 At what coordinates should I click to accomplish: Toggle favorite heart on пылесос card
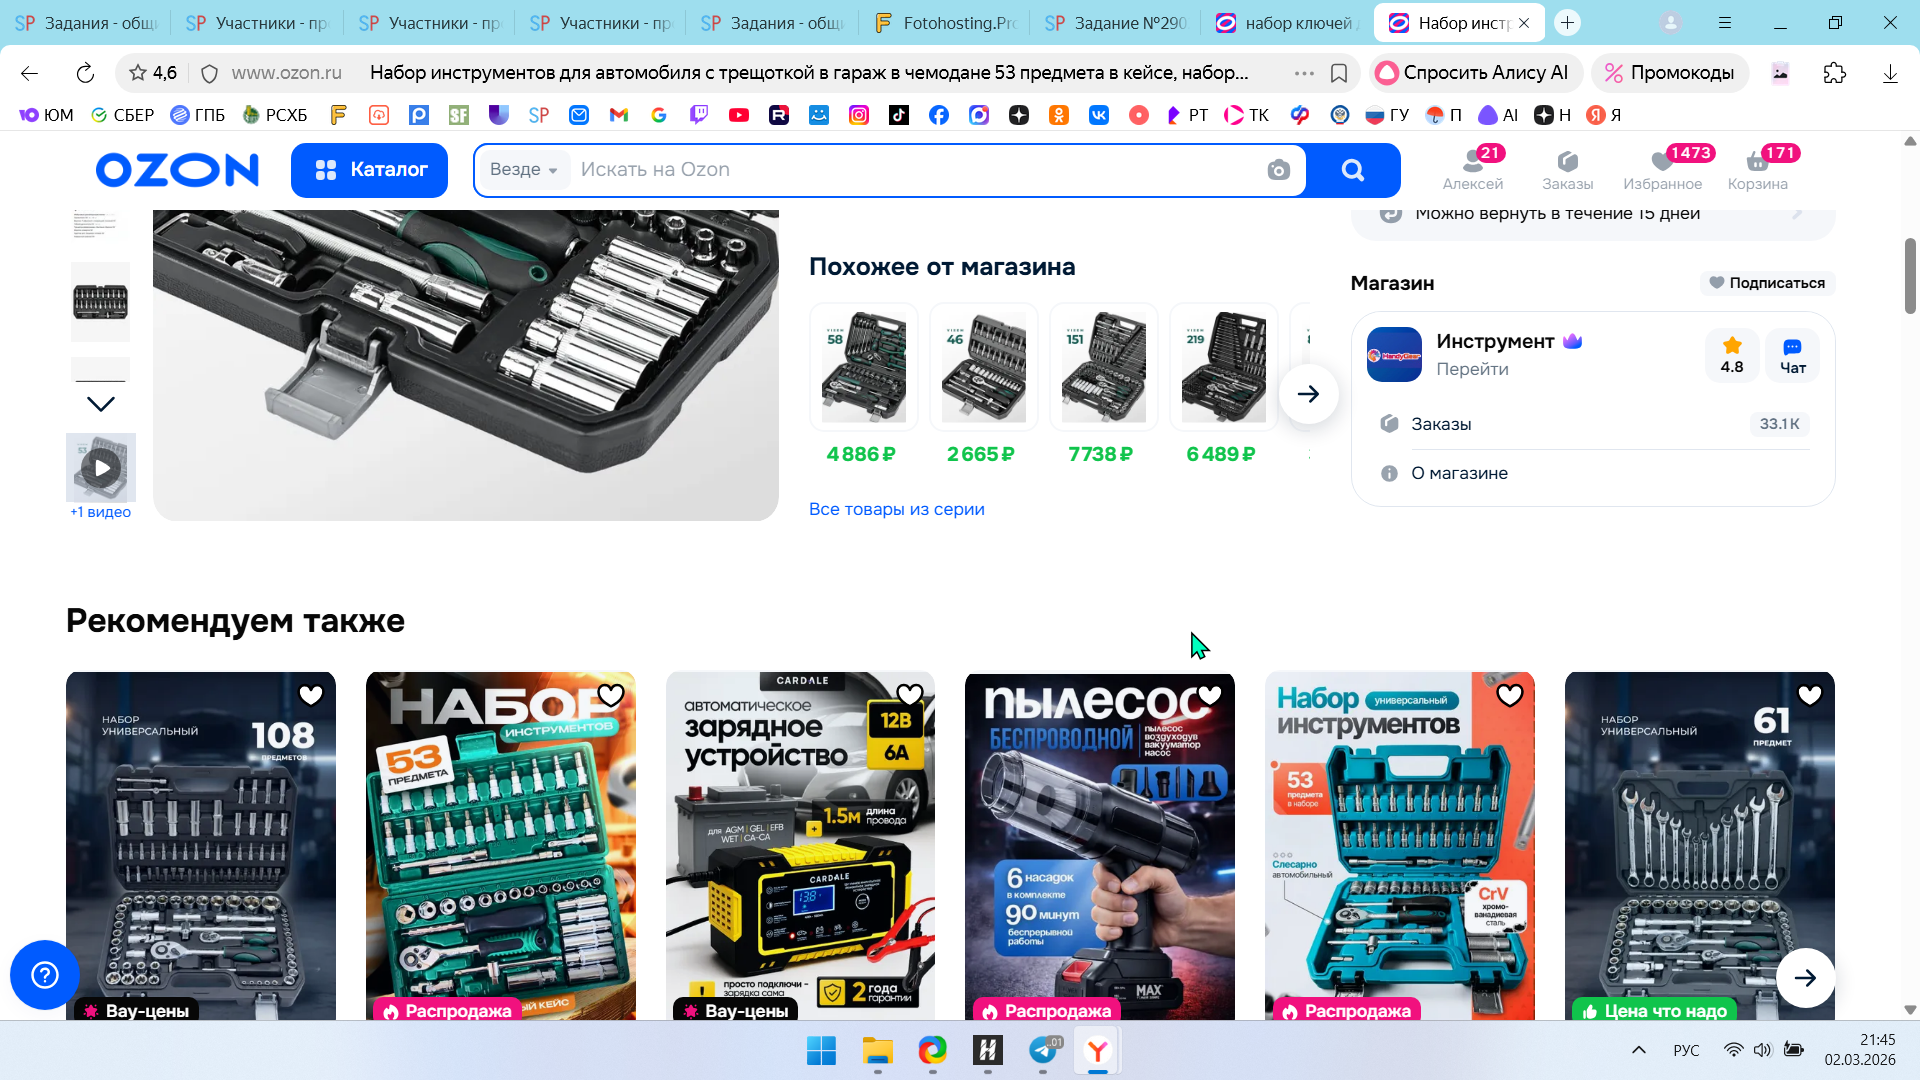tap(1210, 694)
